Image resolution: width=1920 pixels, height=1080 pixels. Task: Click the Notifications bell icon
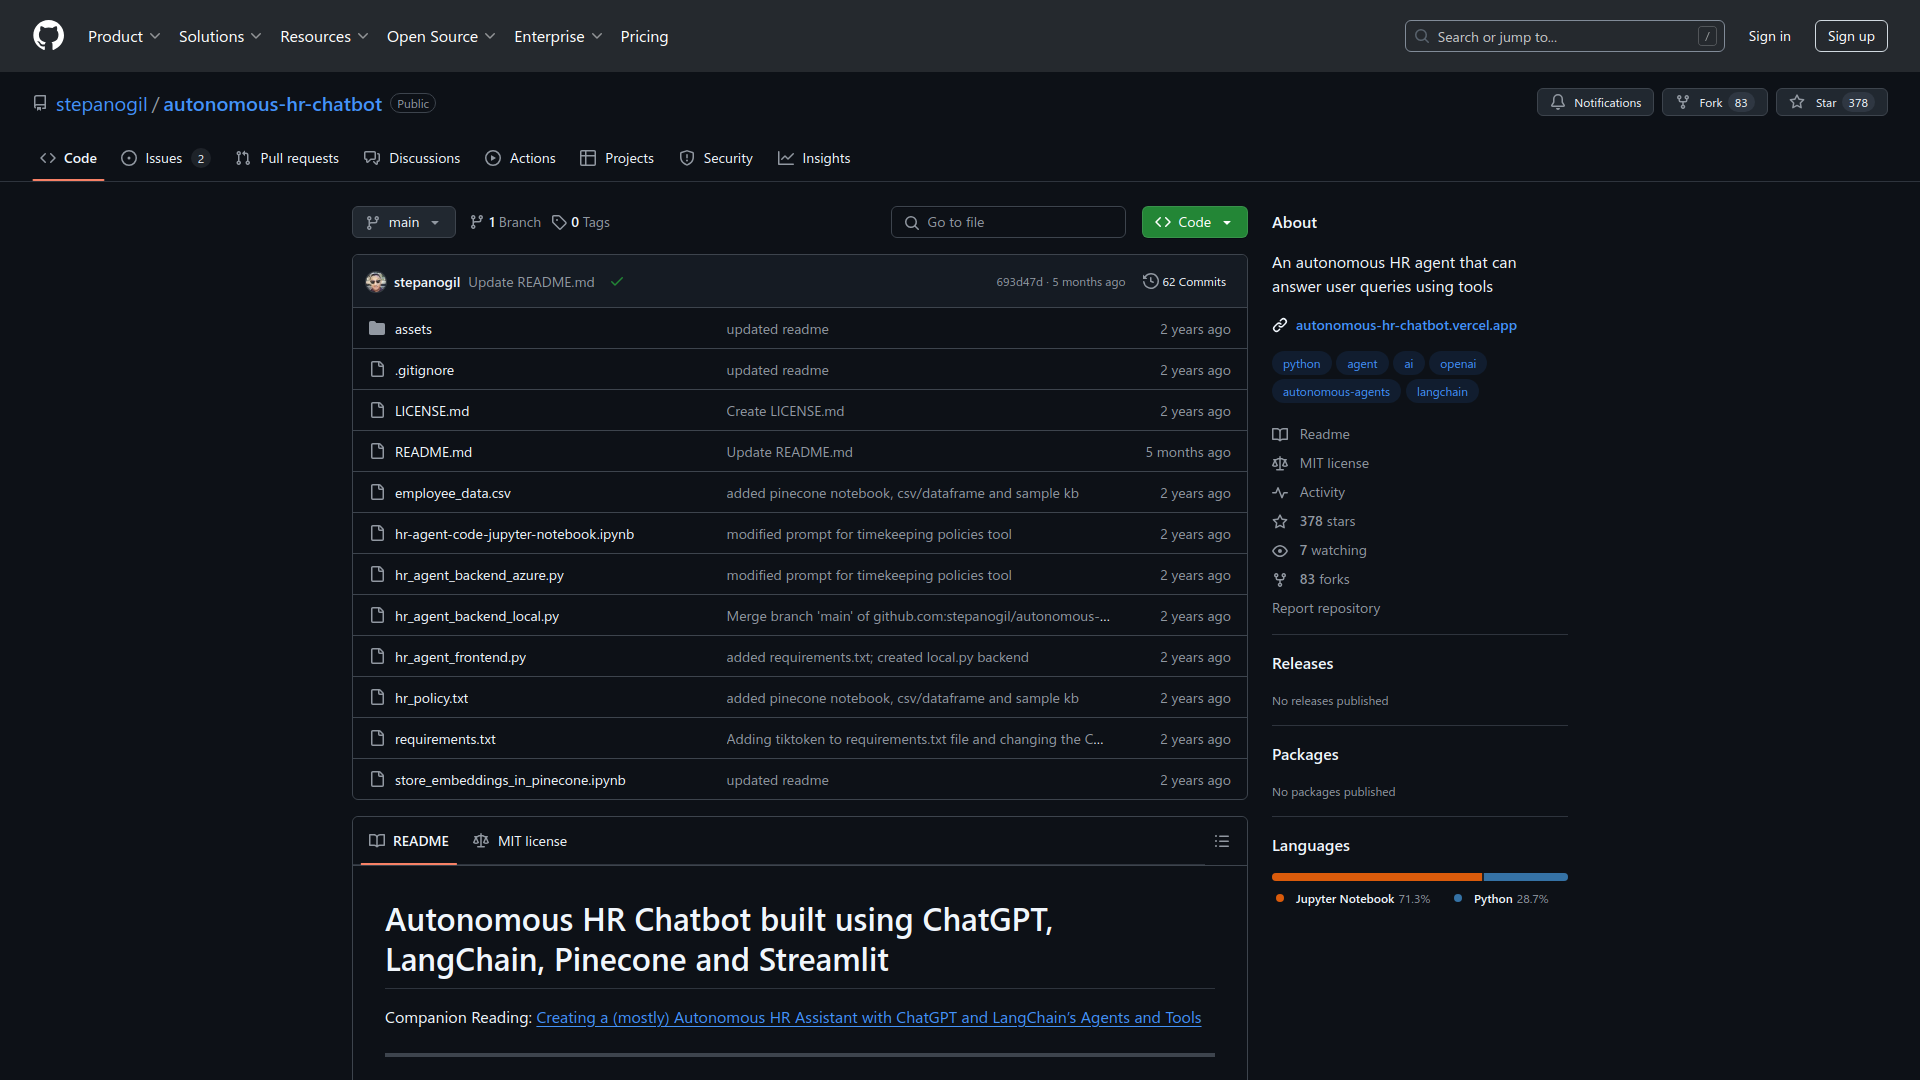pos(1557,102)
